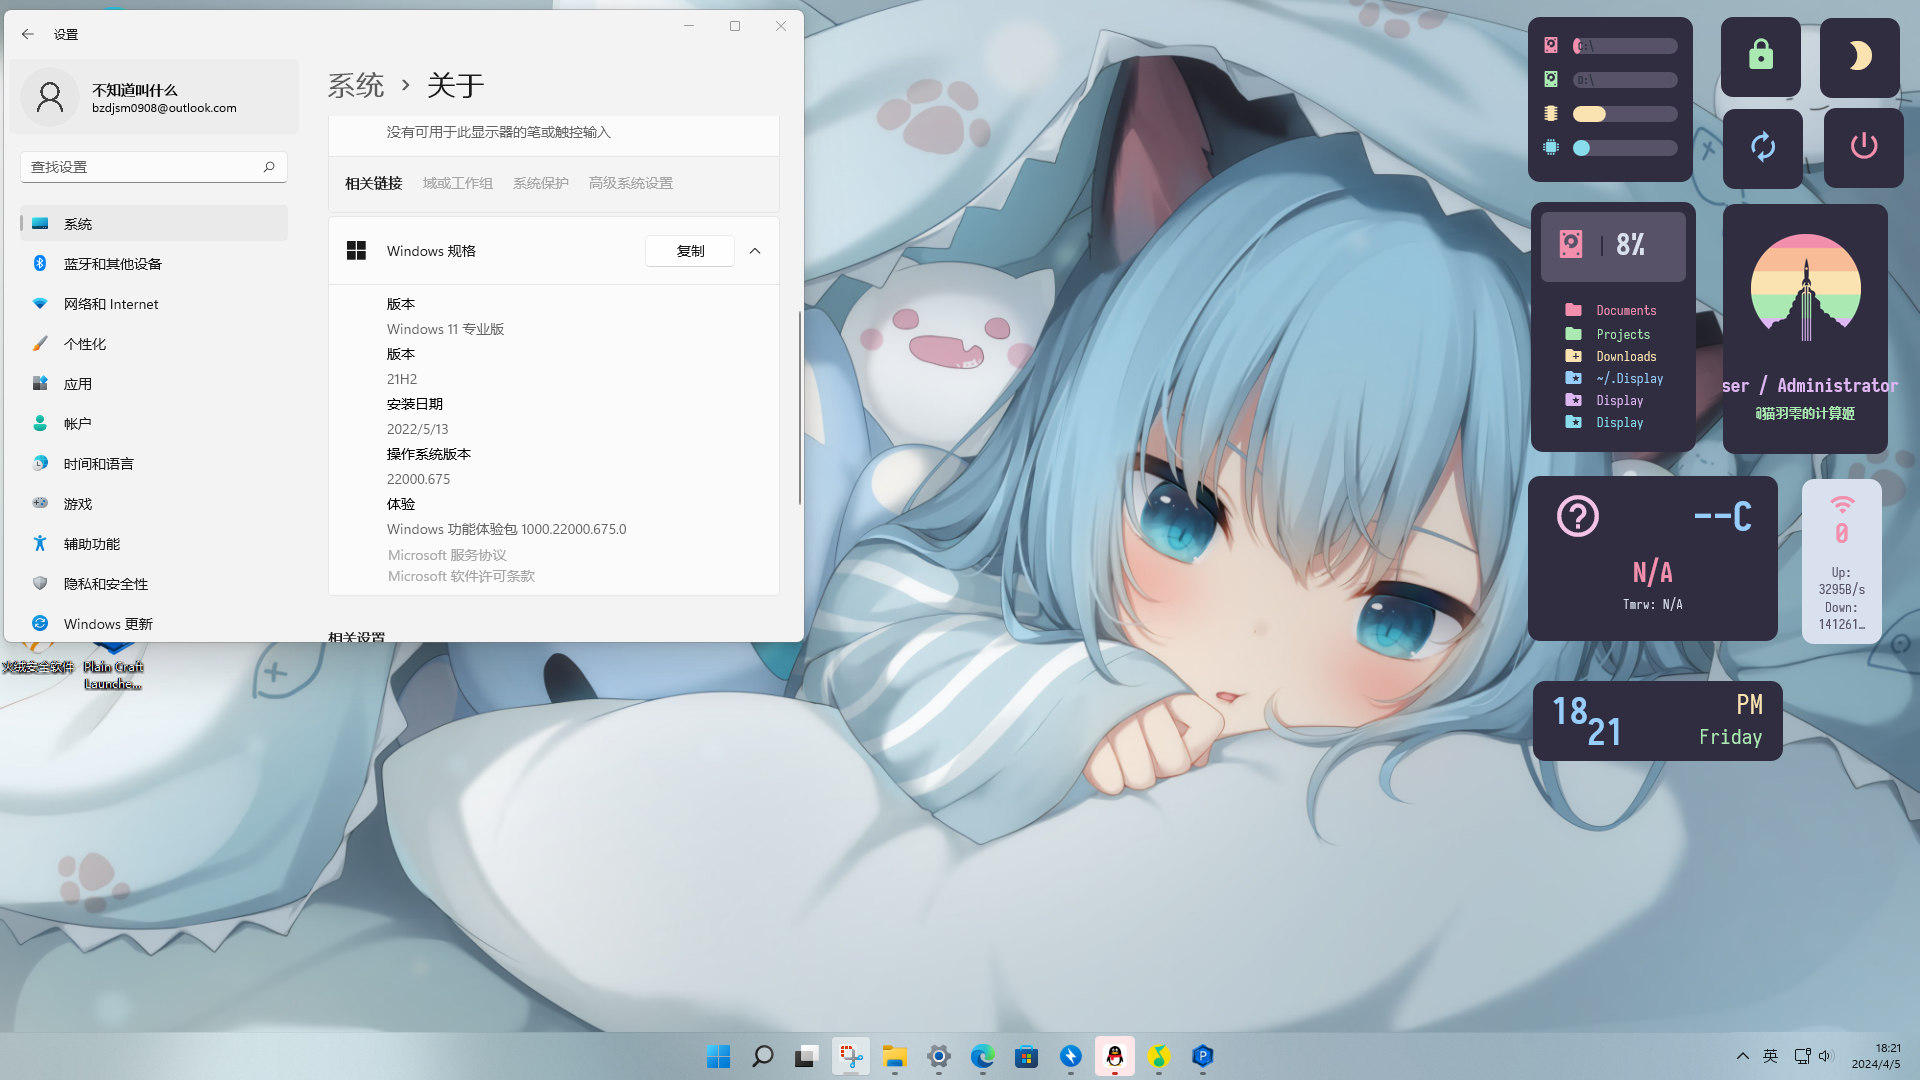Collapse the Windows 规格 section chevron
Image resolution: width=1920 pixels, height=1080 pixels.
(755, 251)
